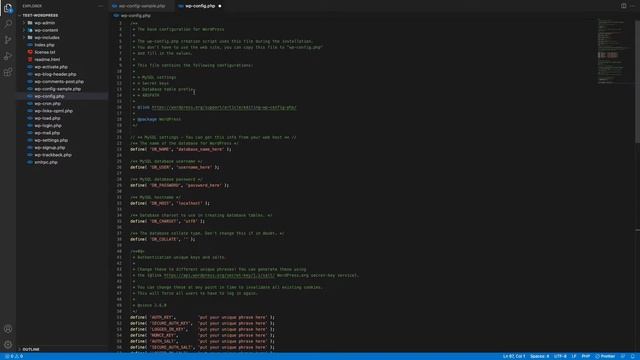The image size is (640, 360).
Task: Click the feedback icon in status bar
Action: coord(623,356)
